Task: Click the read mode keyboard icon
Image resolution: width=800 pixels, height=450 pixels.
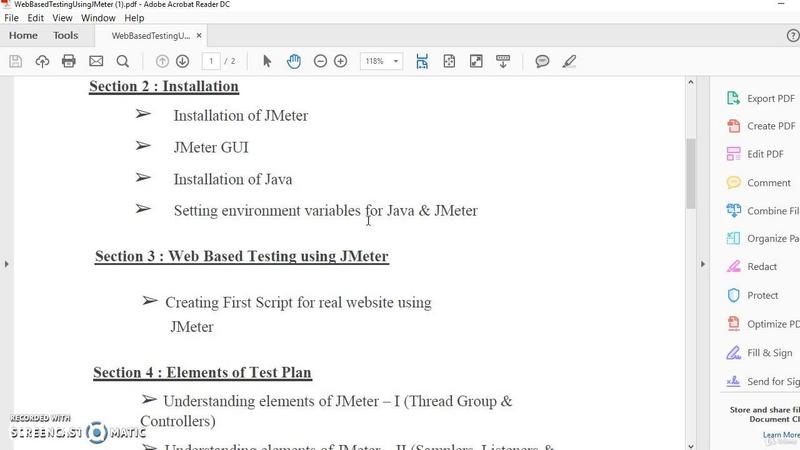Action: (x=503, y=62)
